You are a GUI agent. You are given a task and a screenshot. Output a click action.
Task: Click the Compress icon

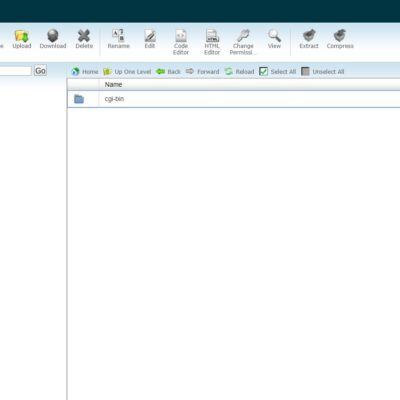click(340, 36)
